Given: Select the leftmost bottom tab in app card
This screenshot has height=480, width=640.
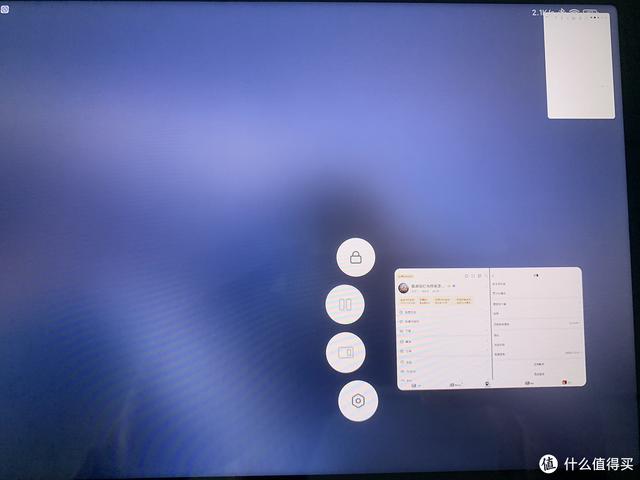Looking at the screenshot, I should 416,383.
